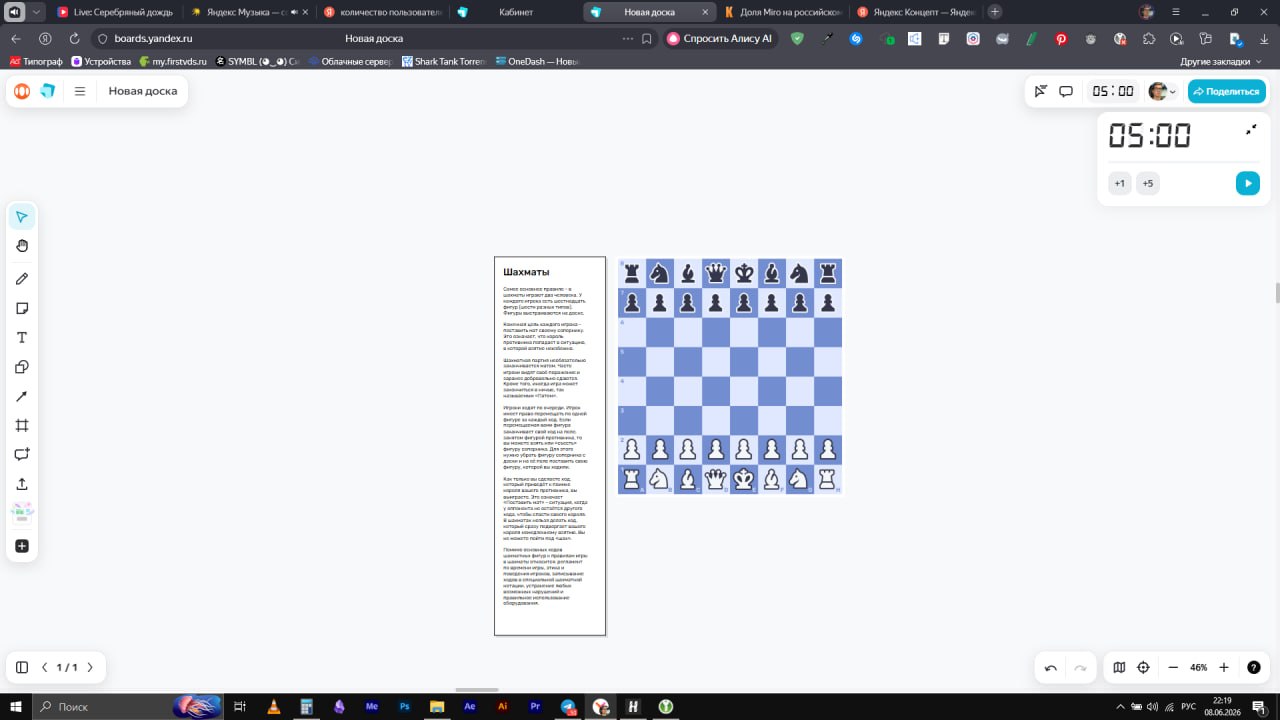The height and width of the screenshot is (720, 1280).
Task: Go to next board page
Action: click(x=90, y=667)
